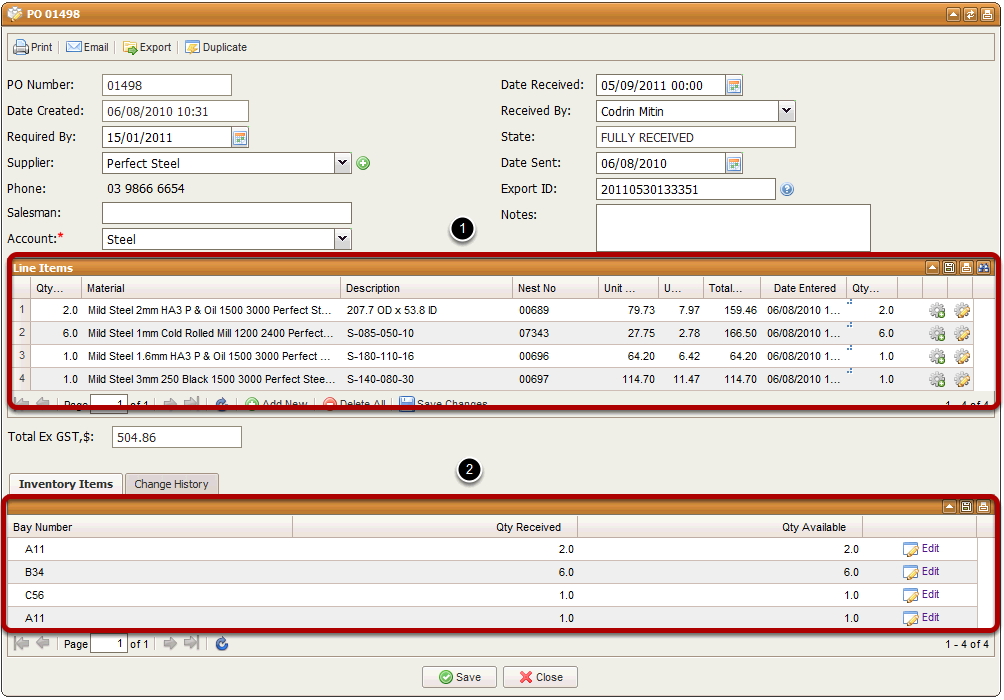The height and width of the screenshot is (700, 1004).
Task: Collapse the Line Items panel
Action: pyautogui.click(x=931, y=268)
